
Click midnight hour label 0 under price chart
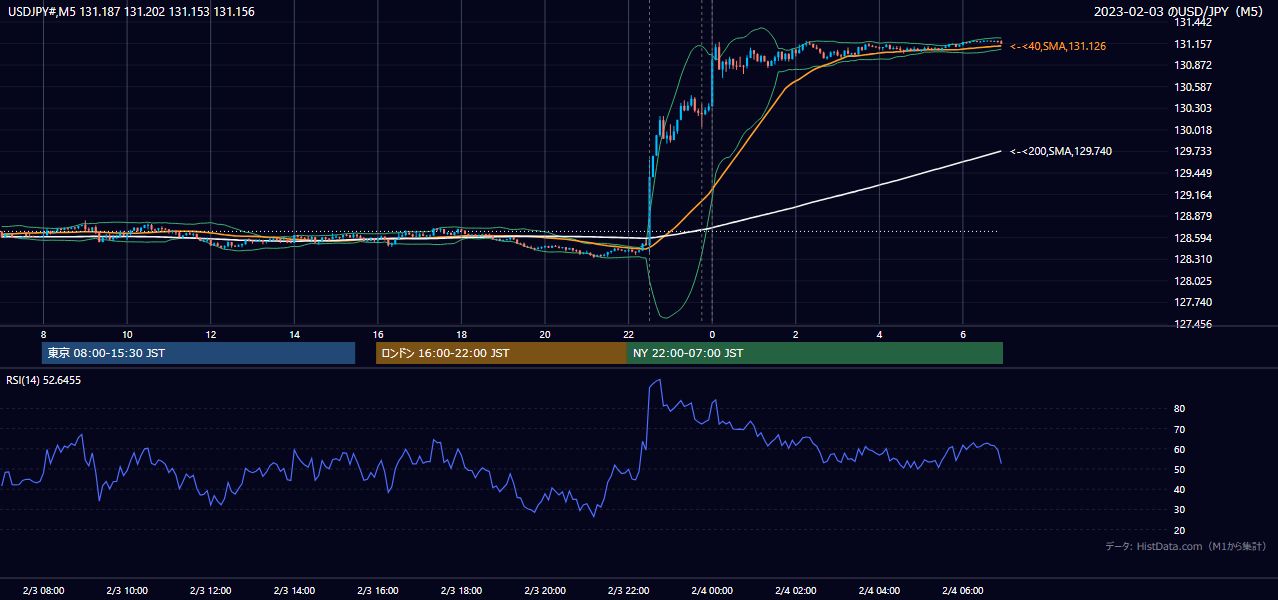(x=712, y=334)
